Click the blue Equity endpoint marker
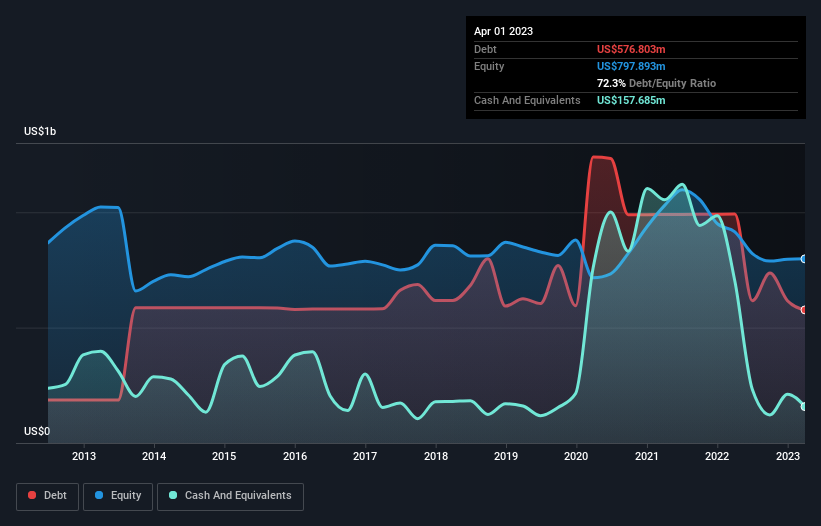The width and height of the screenshot is (821, 526). (x=804, y=259)
